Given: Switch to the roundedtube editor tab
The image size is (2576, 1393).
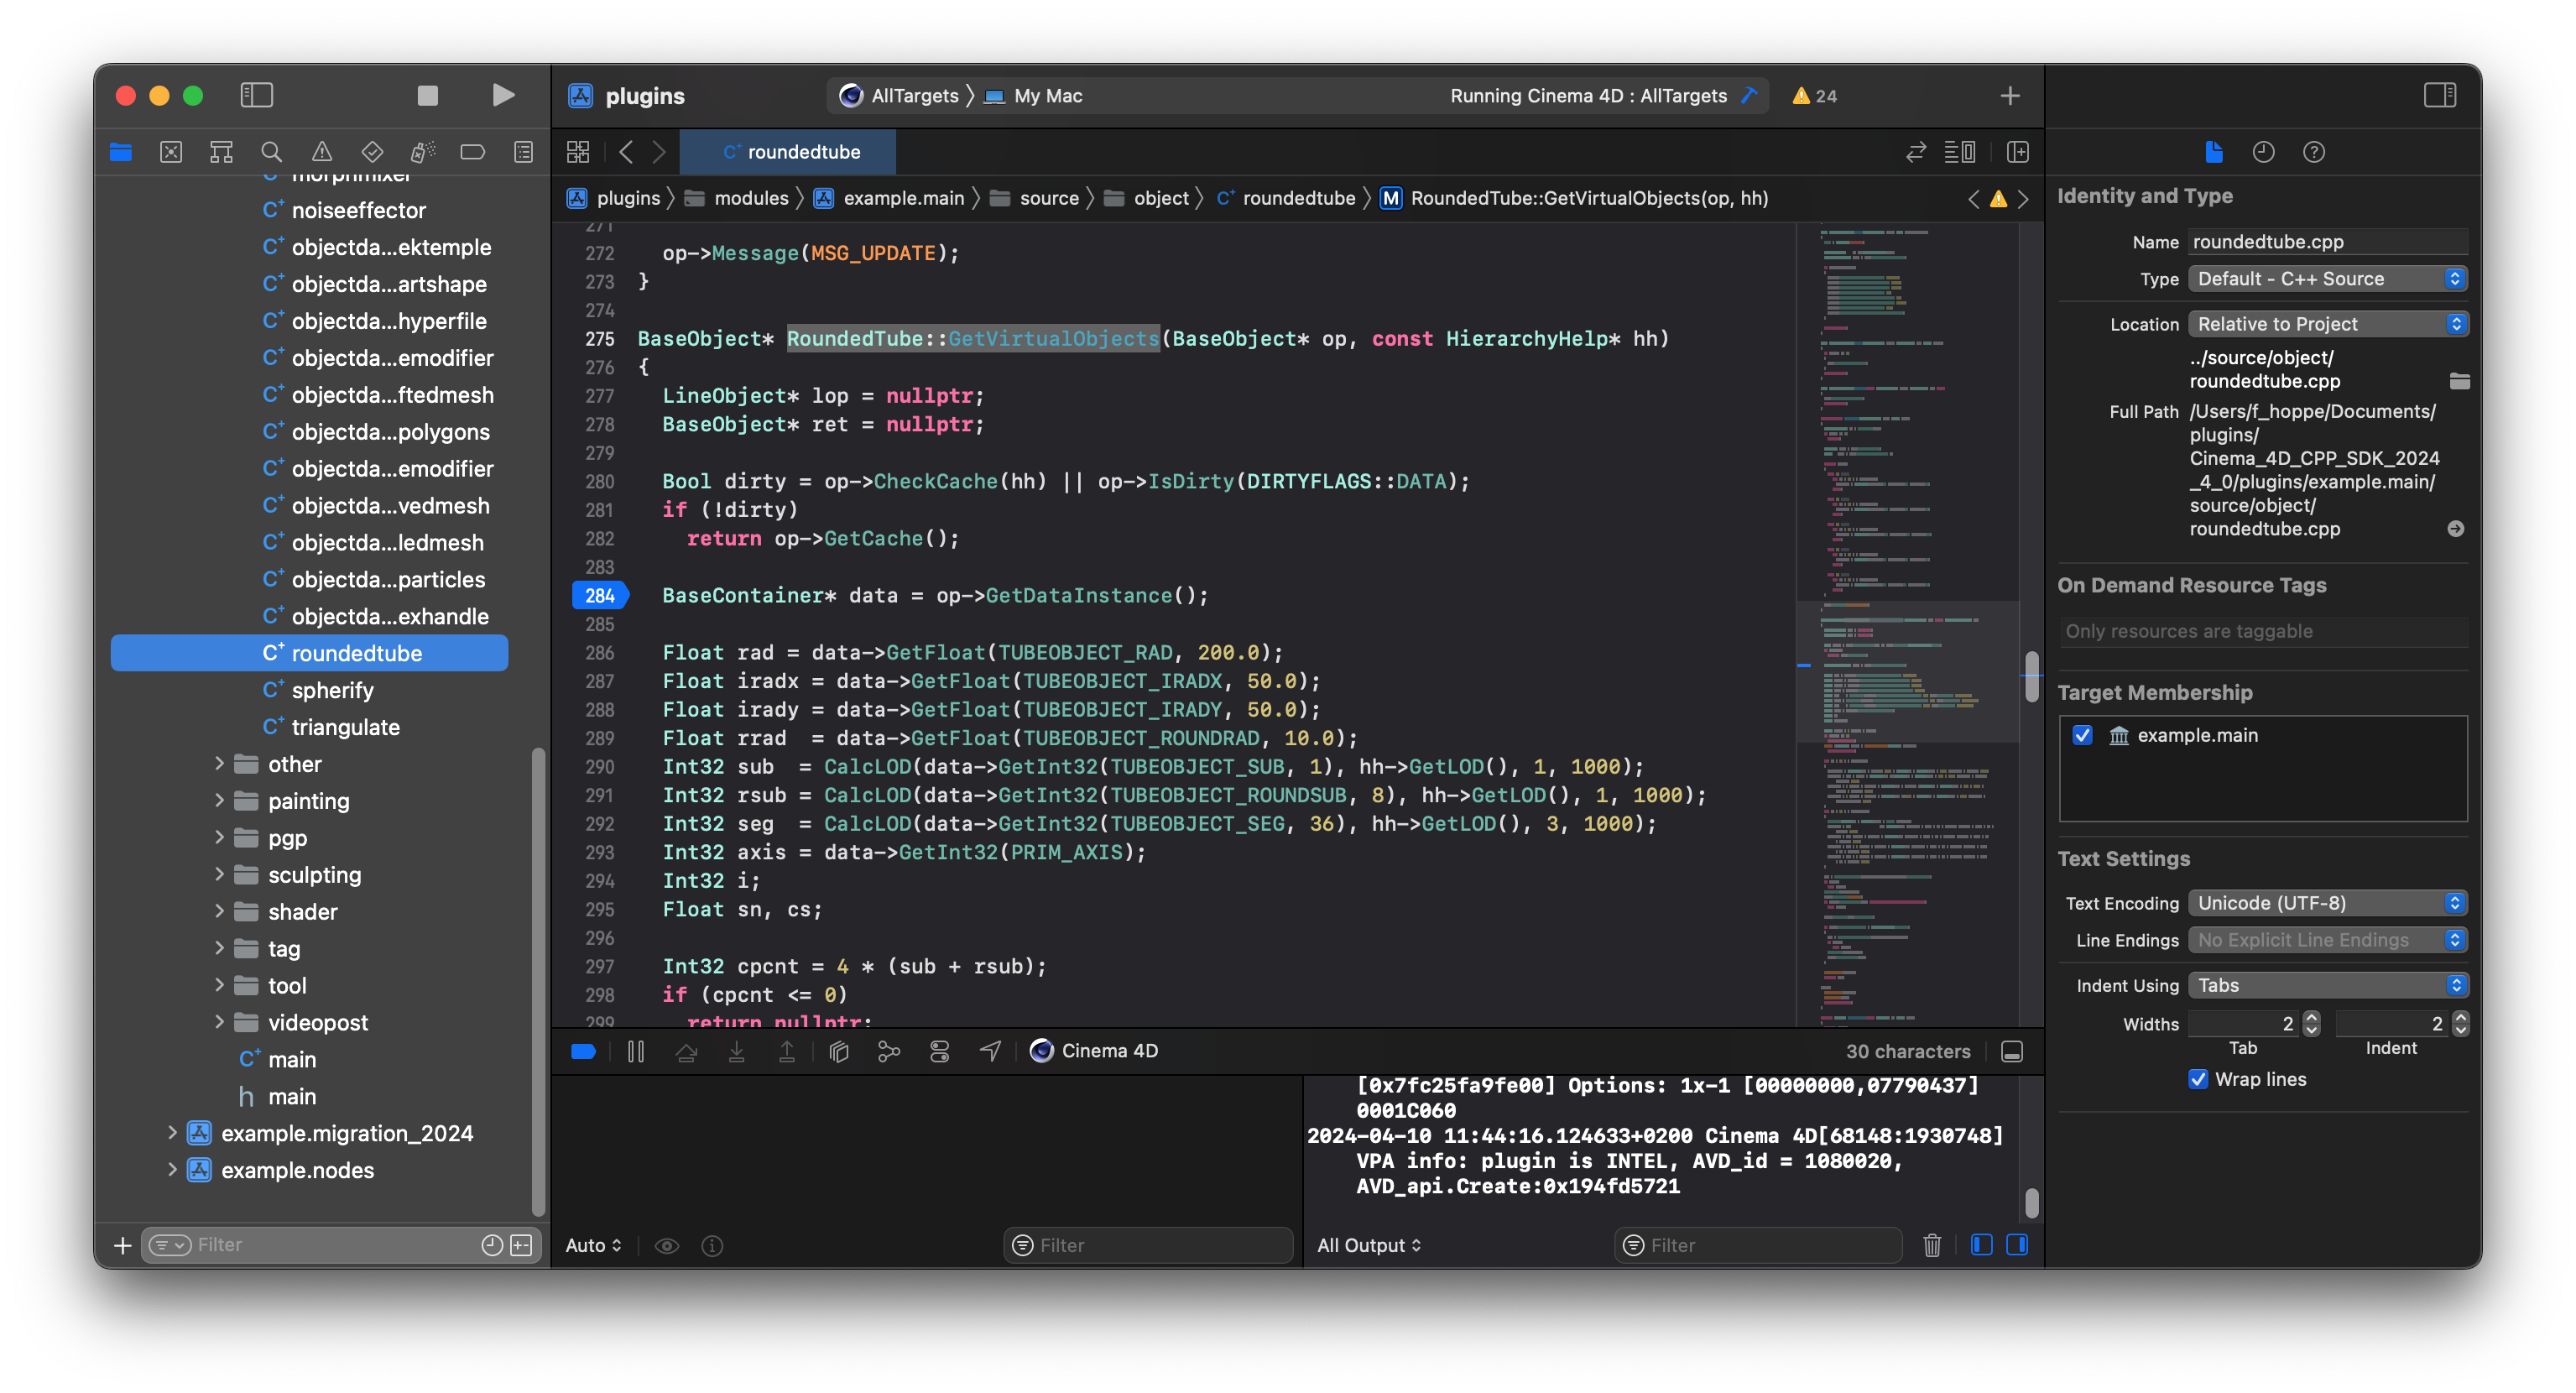Looking at the screenshot, I should tap(788, 152).
